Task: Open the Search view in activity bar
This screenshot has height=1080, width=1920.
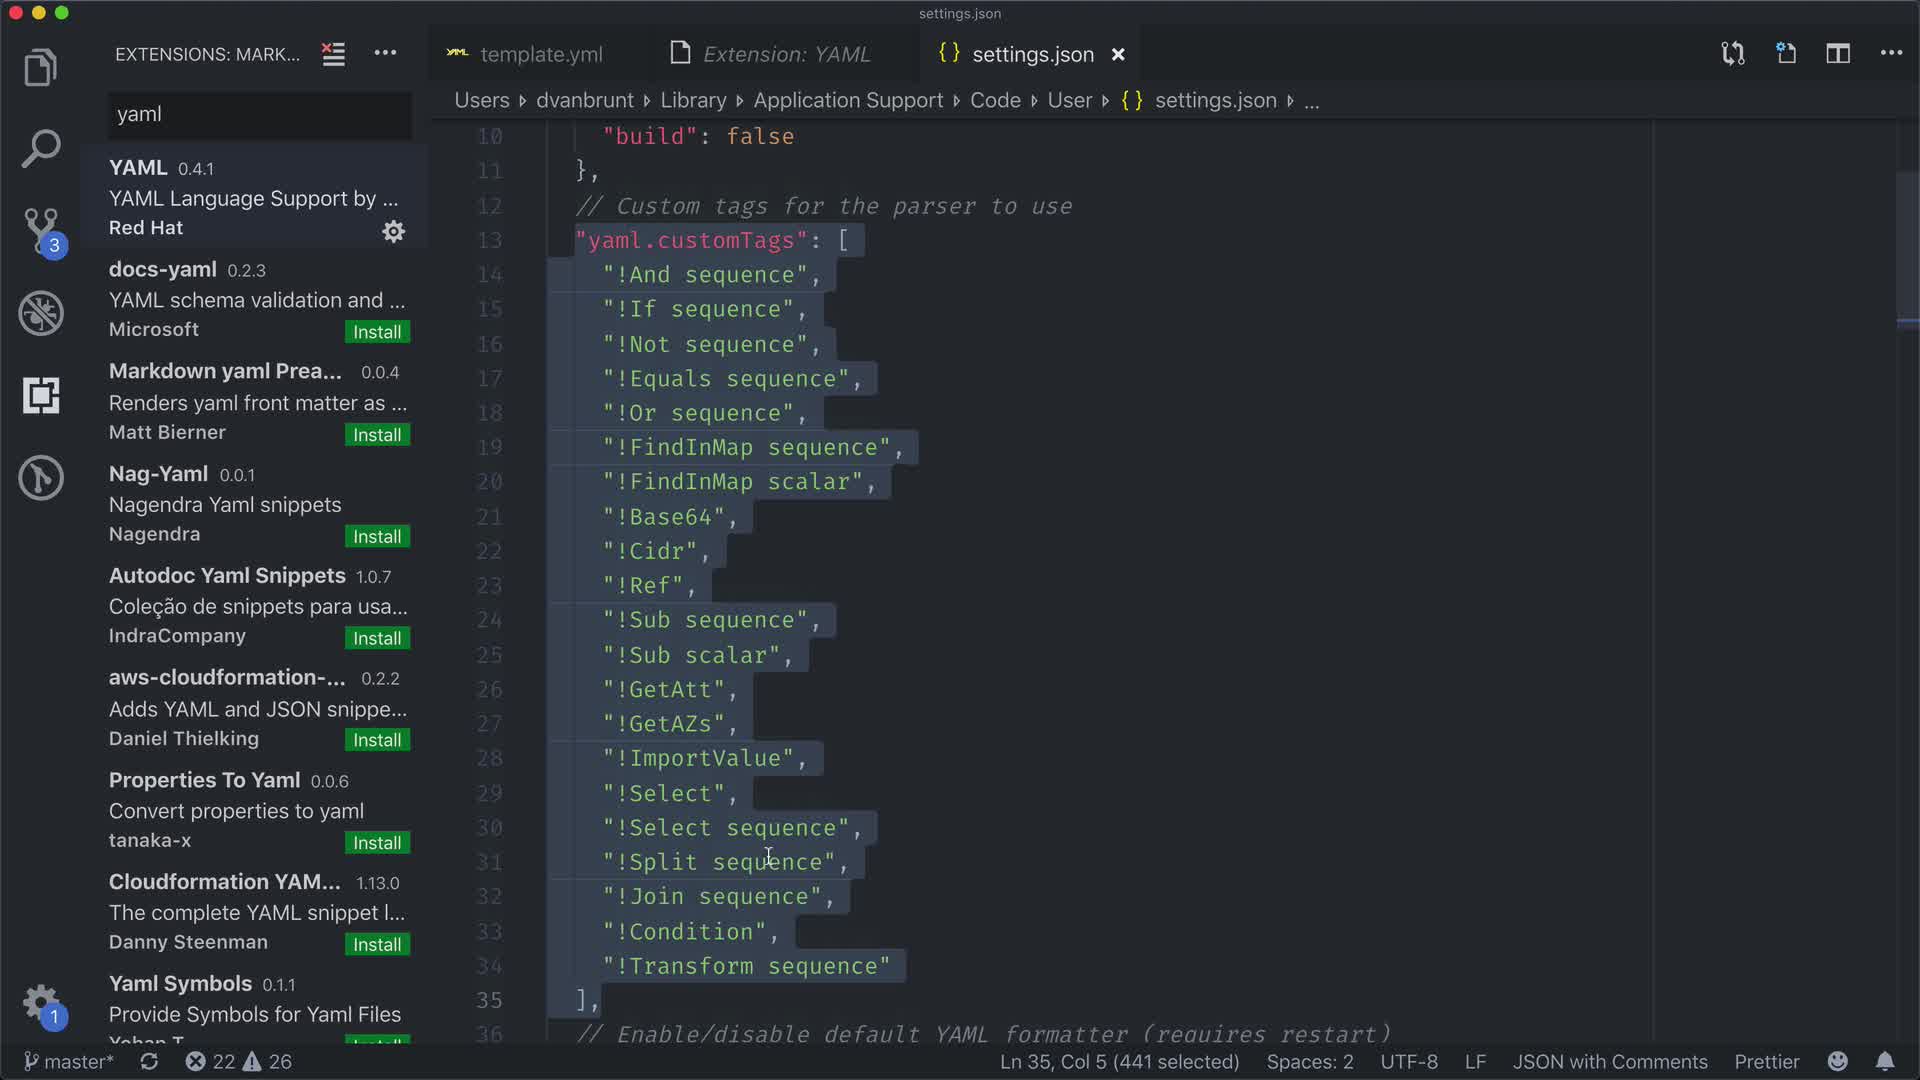Action: 40,149
